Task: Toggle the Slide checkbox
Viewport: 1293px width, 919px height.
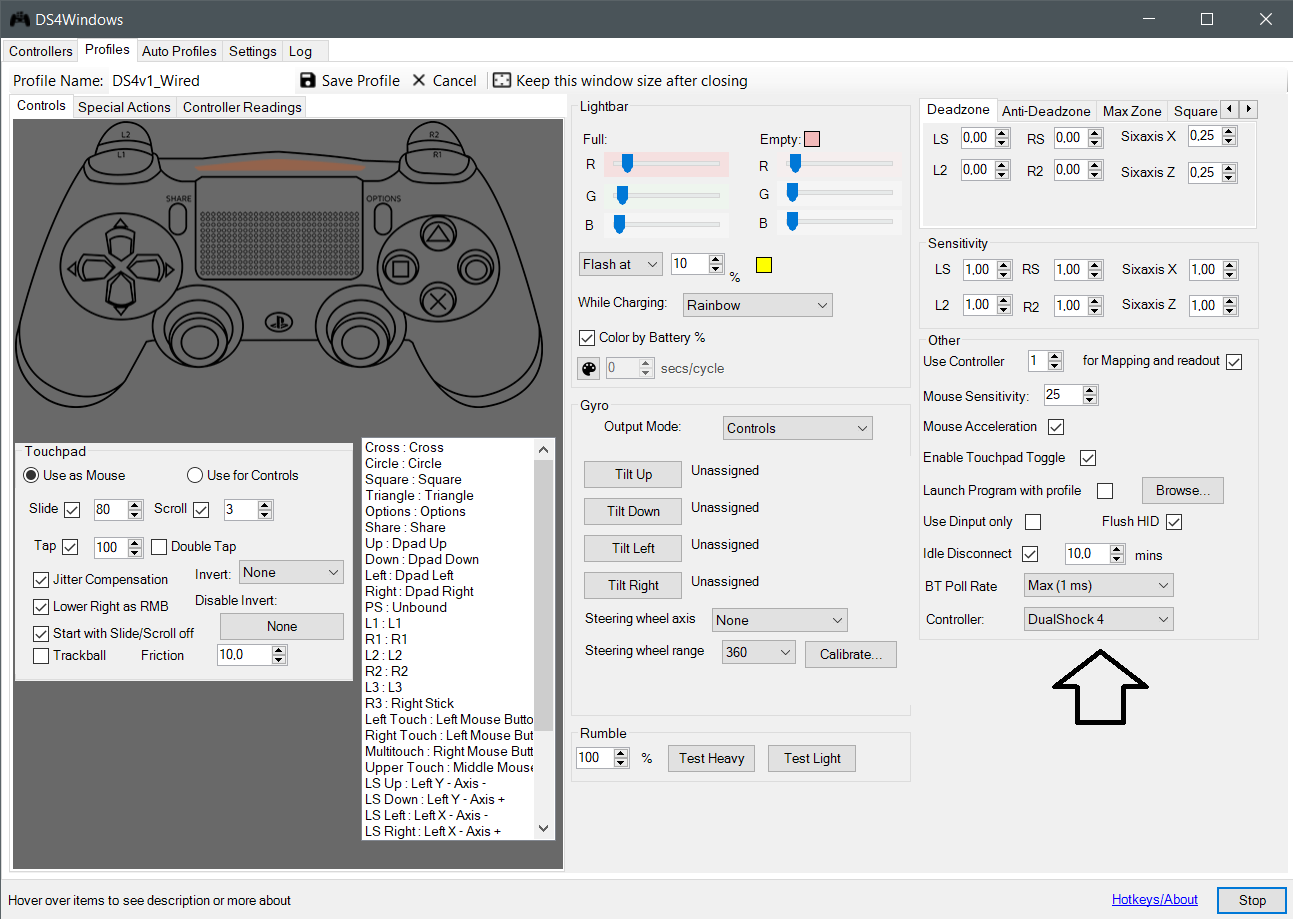Action: [x=71, y=510]
